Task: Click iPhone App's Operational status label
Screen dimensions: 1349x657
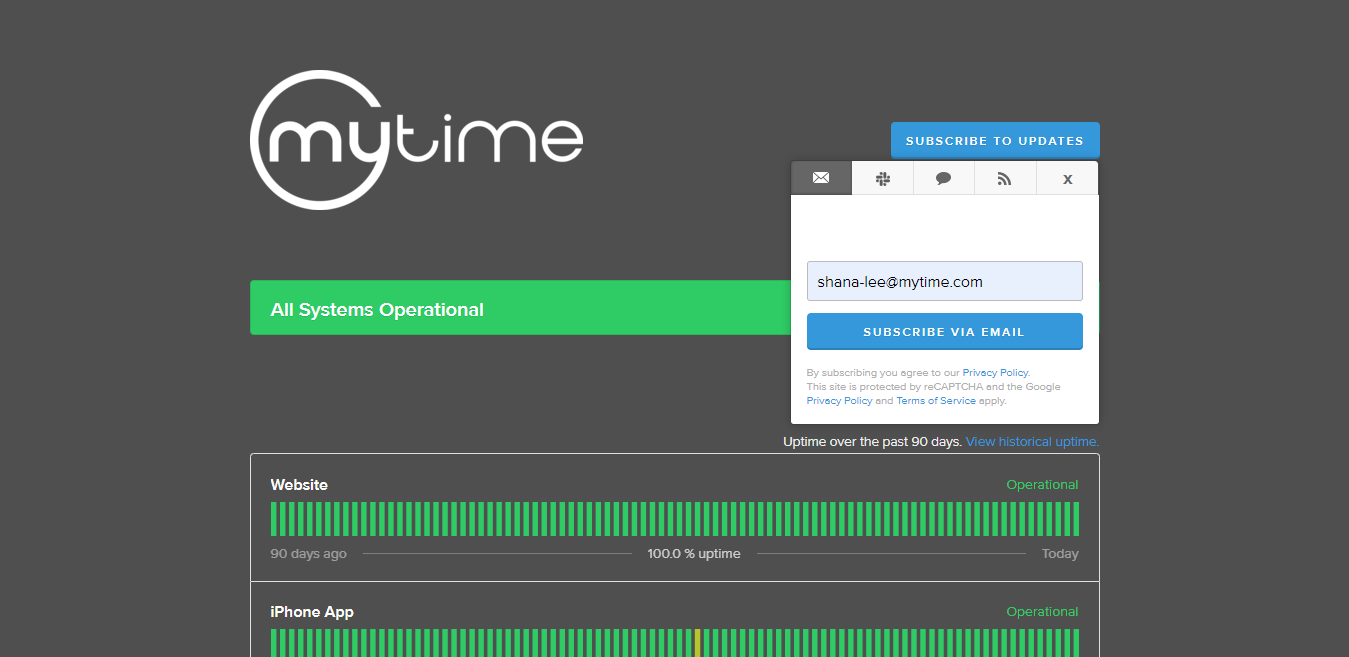Action: click(1042, 612)
